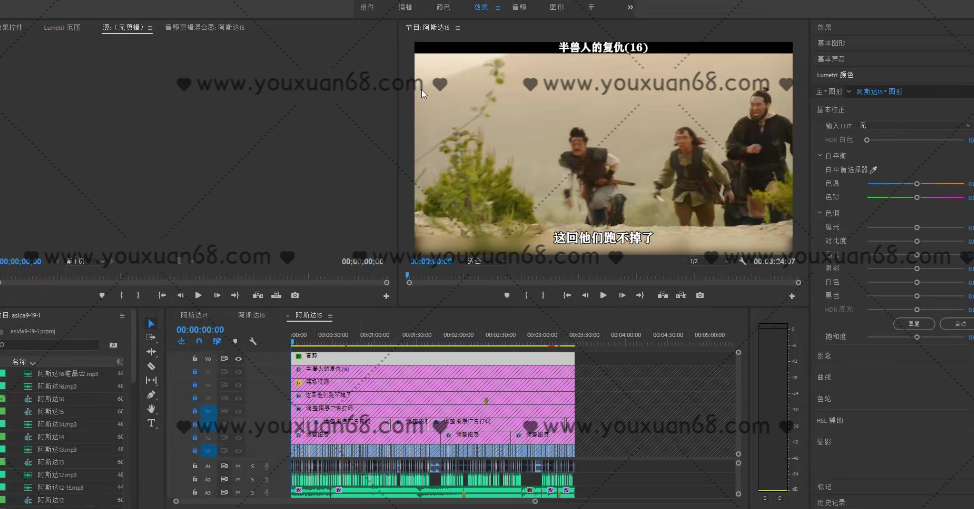974x509 pixels.
Task: Select the Type tool
Action: [x=151, y=423]
